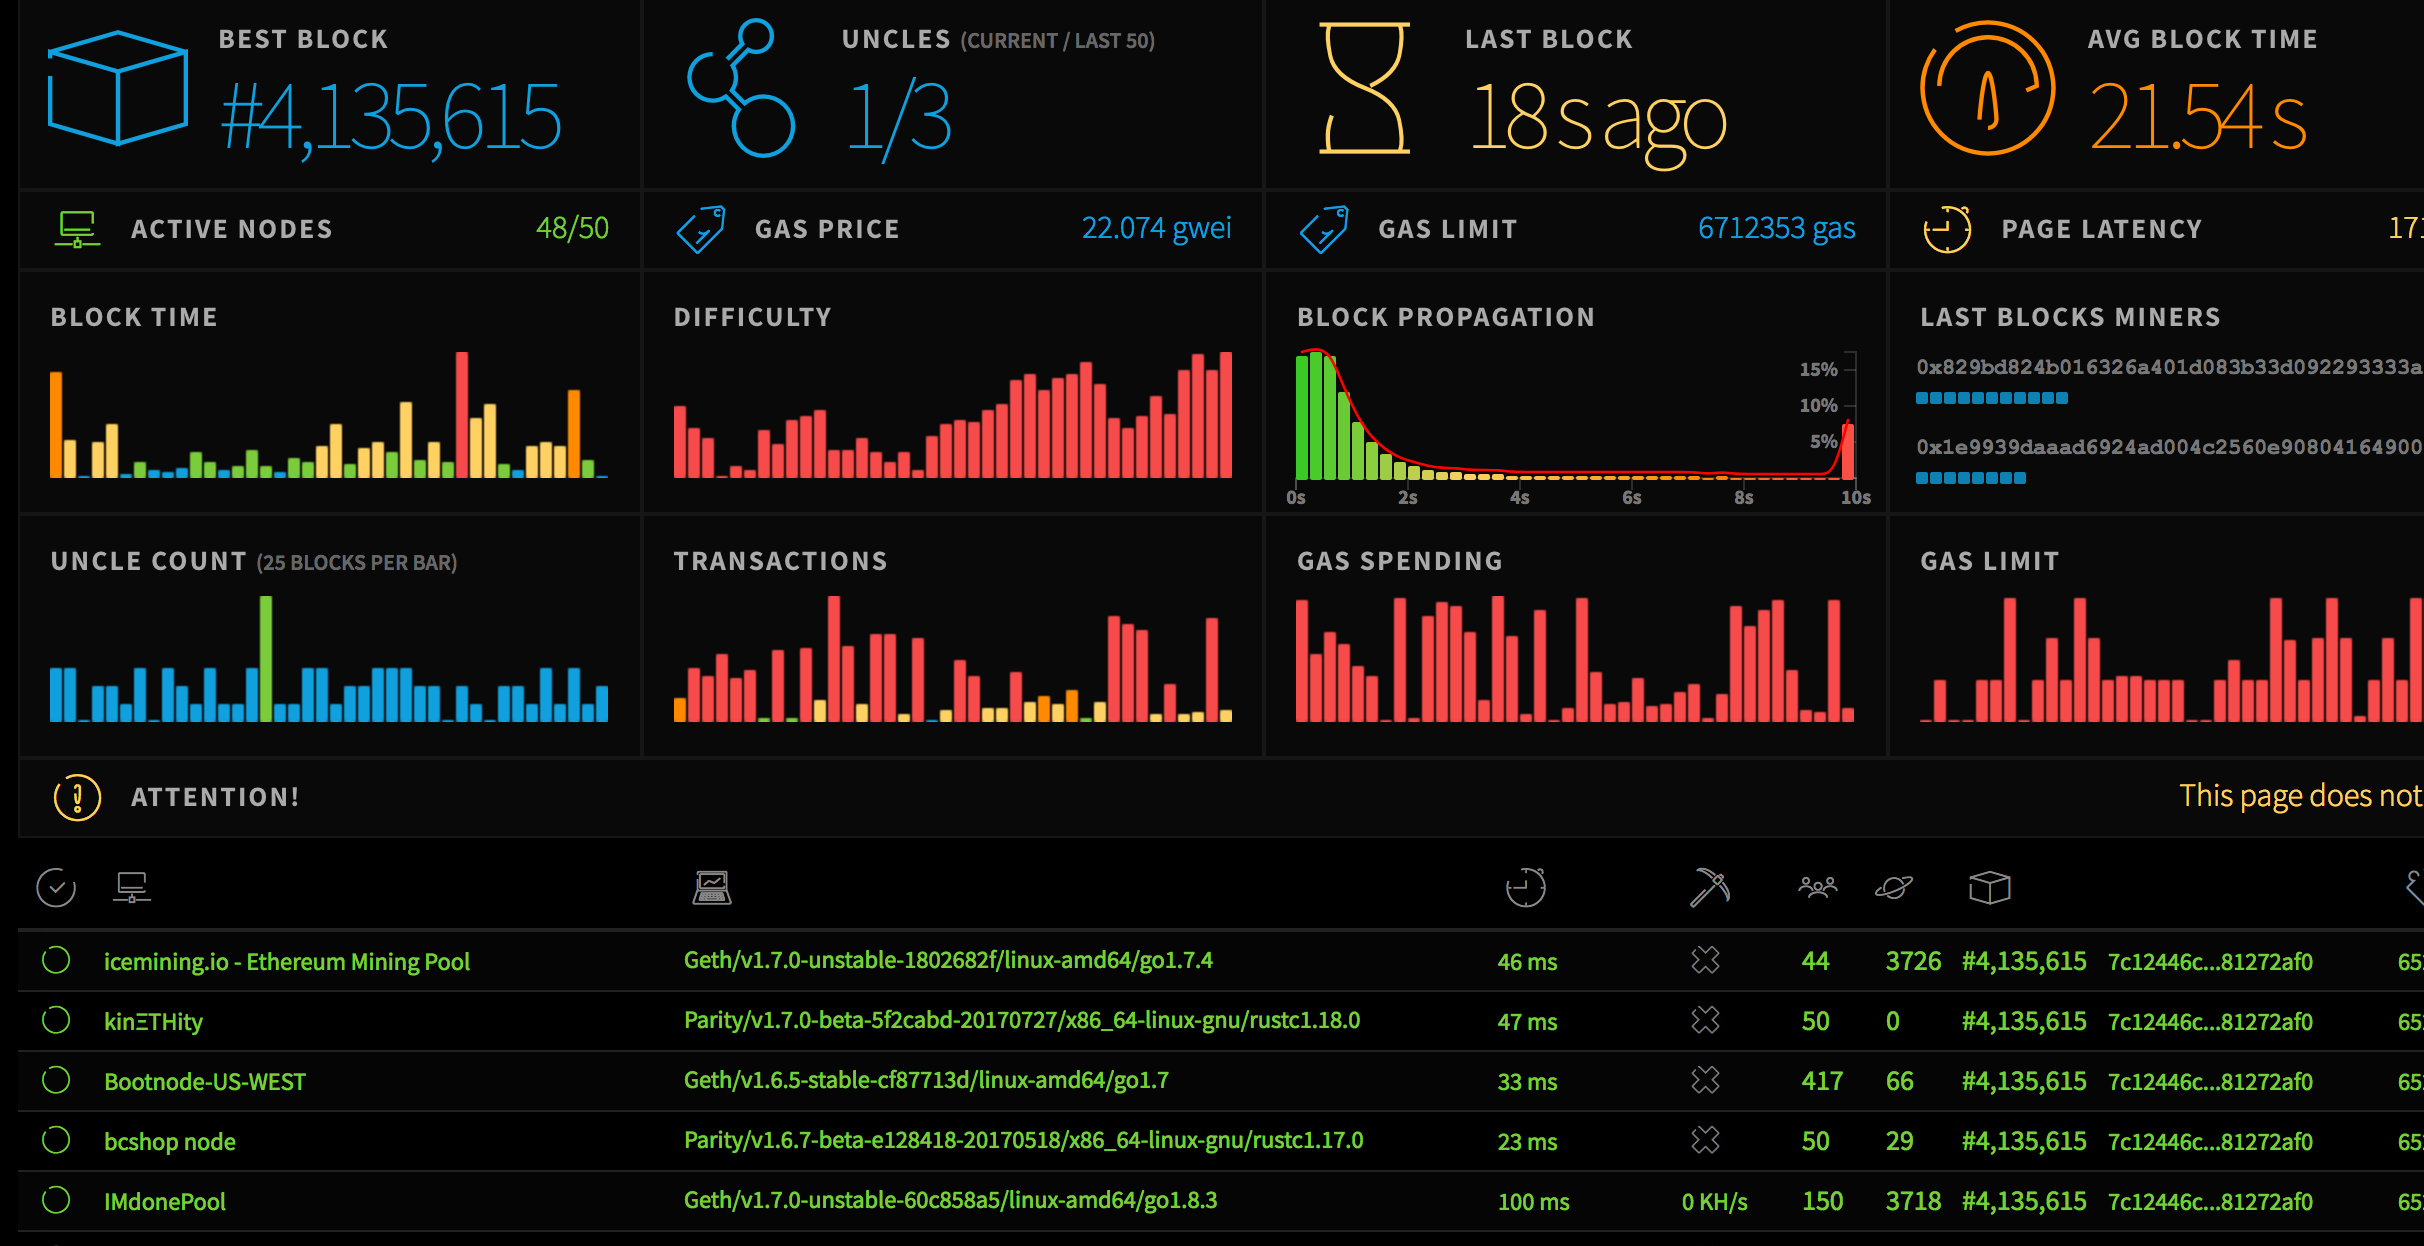Viewport: 2424px width, 1246px height.
Task: Sort by the peers group column icon
Action: [x=1818, y=887]
